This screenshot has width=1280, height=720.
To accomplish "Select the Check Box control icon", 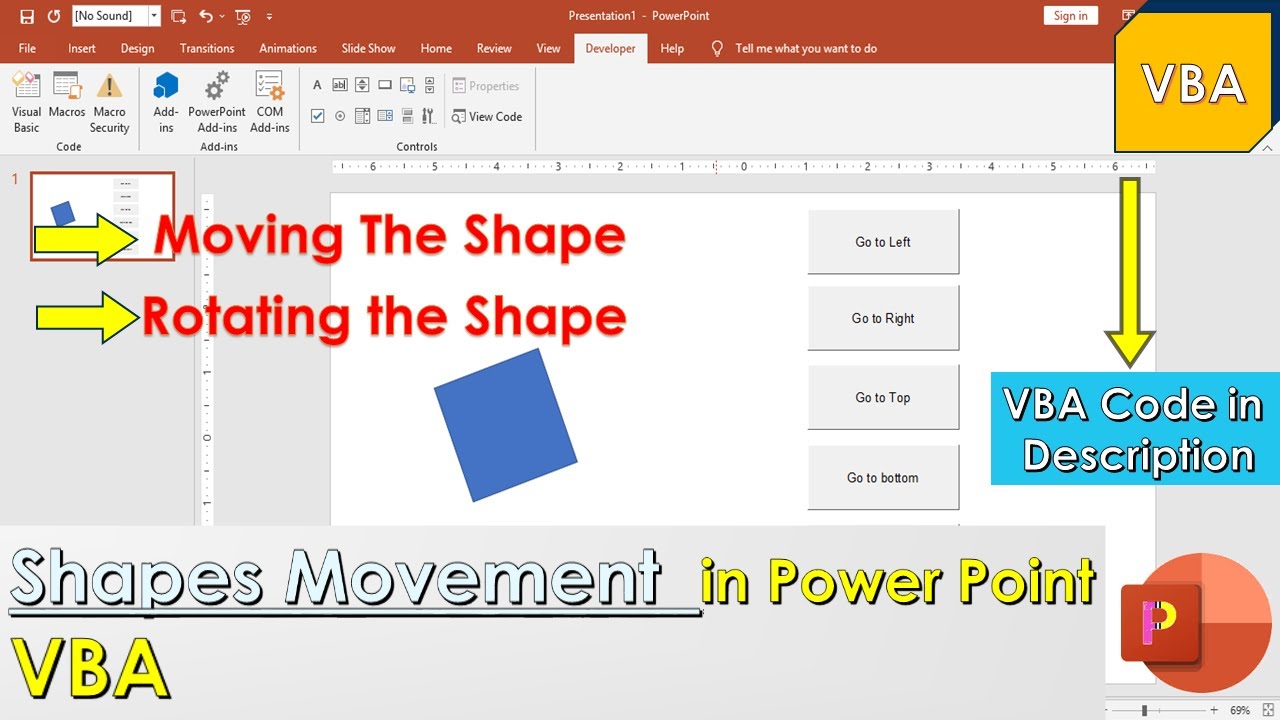I will point(317,116).
